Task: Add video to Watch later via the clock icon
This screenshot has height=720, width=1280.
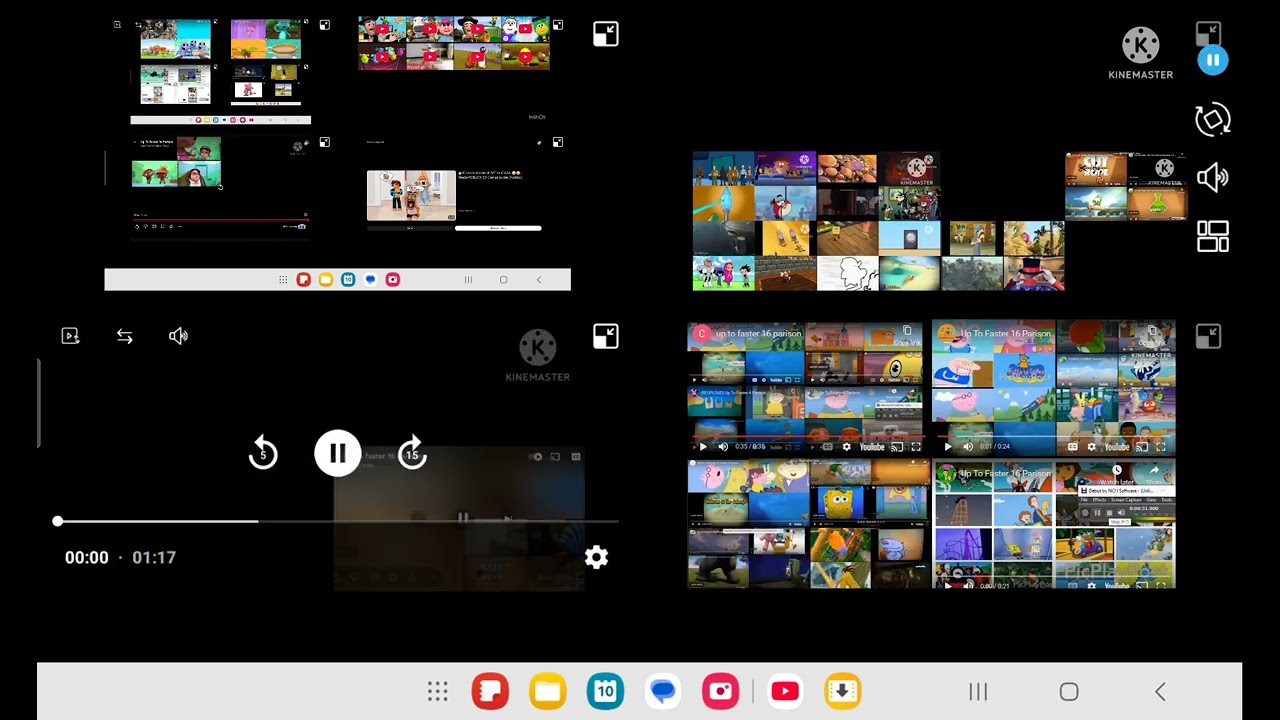Action: (x=1116, y=470)
